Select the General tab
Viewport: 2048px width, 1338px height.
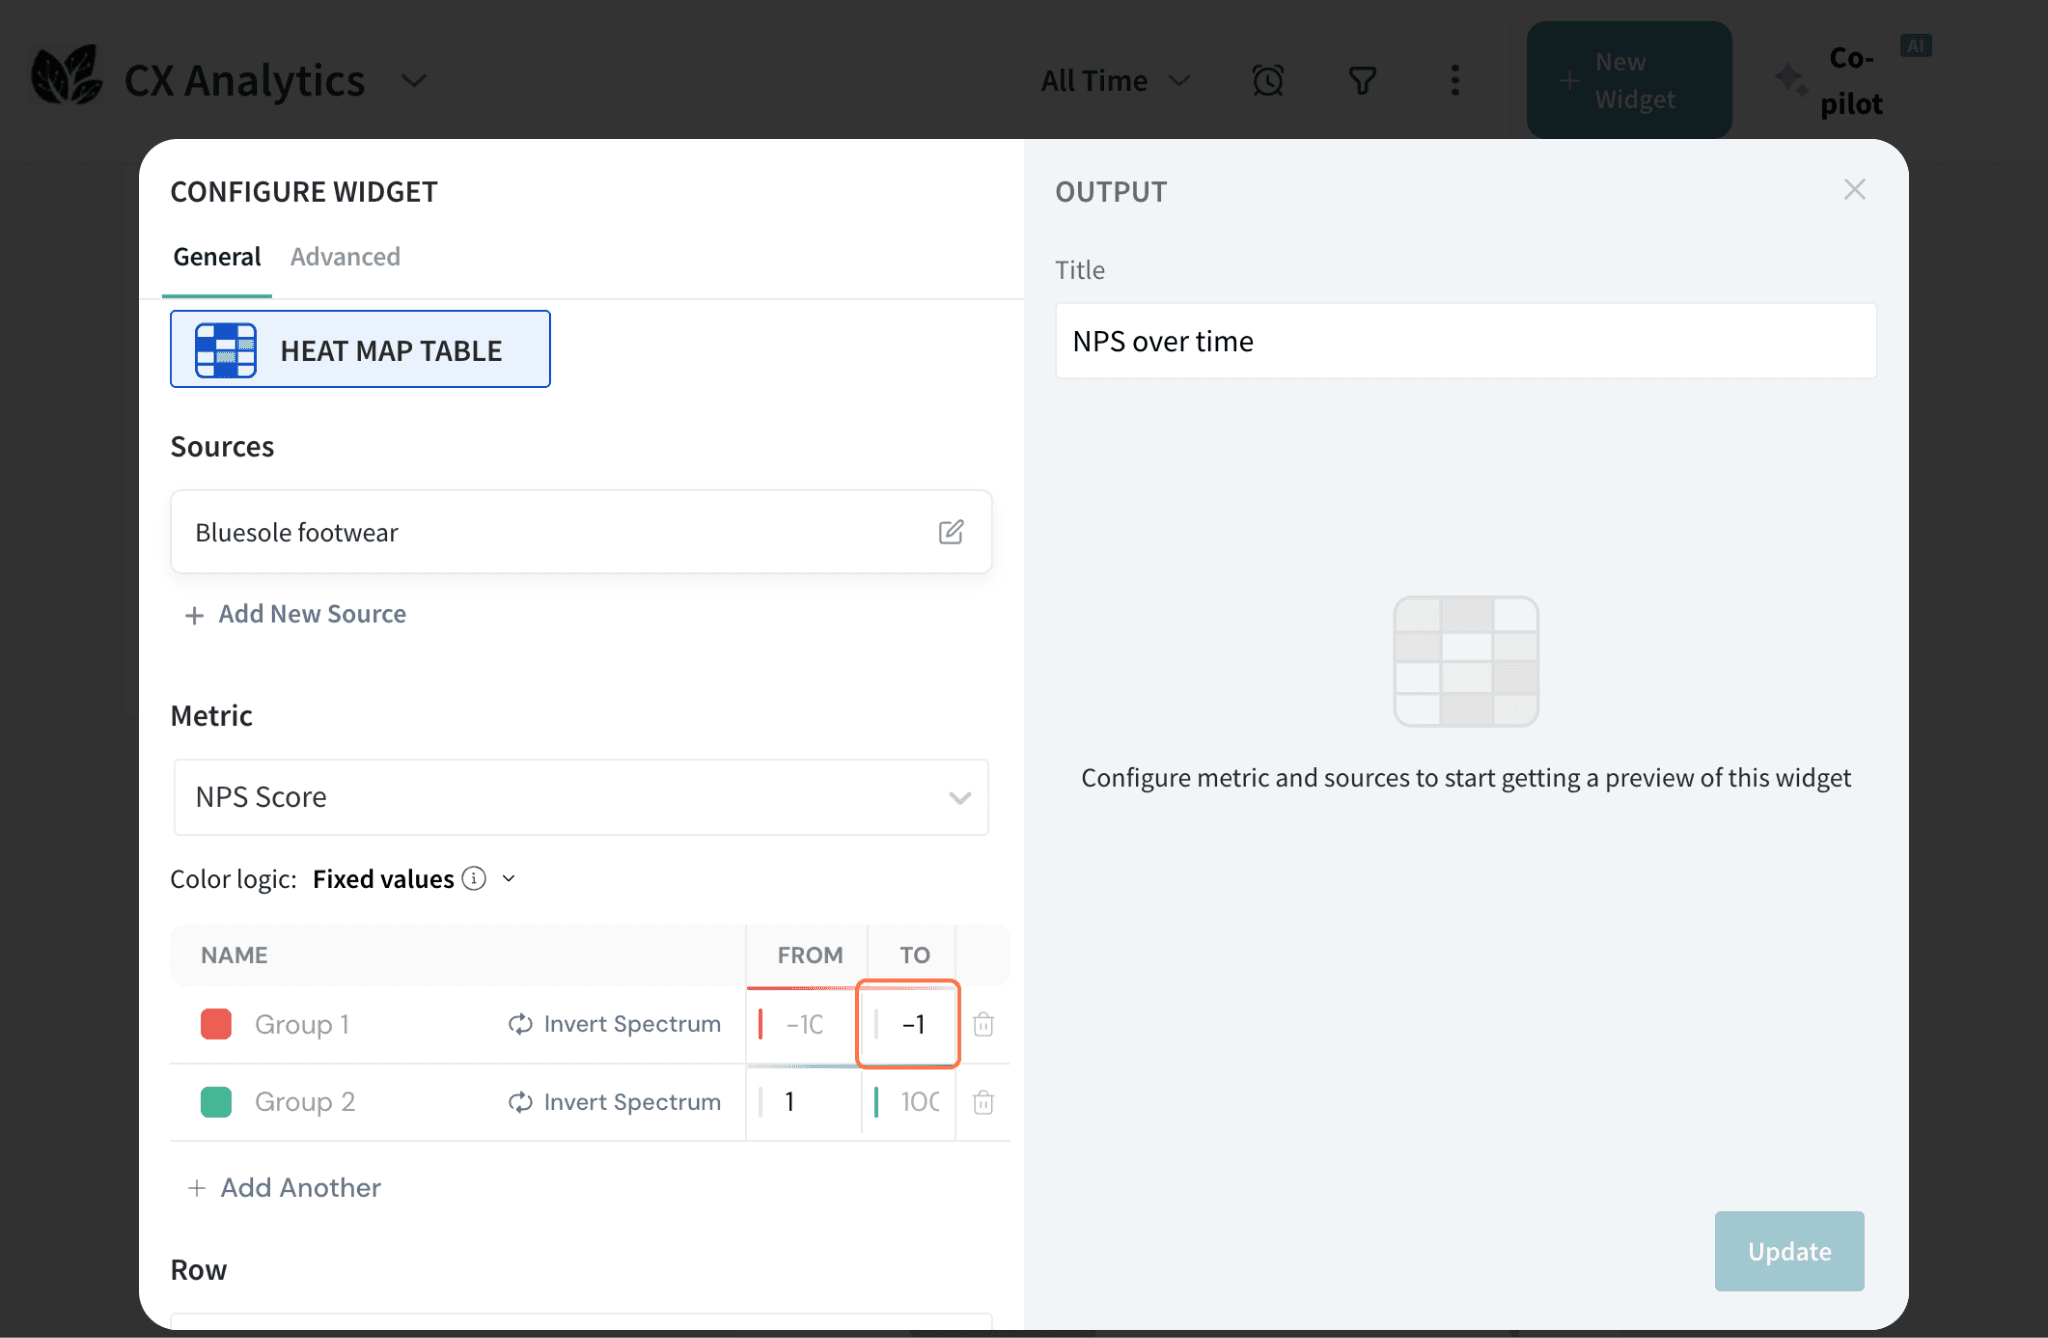point(217,257)
